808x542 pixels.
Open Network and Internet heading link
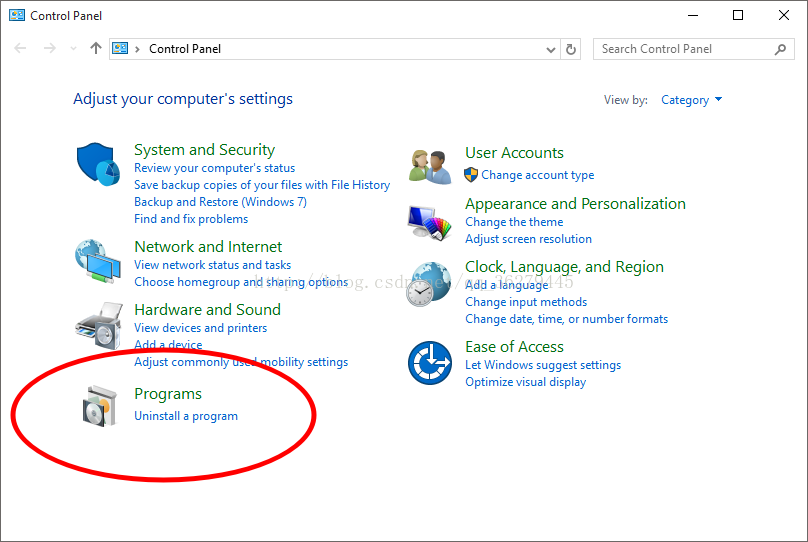(x=208, y=246)
